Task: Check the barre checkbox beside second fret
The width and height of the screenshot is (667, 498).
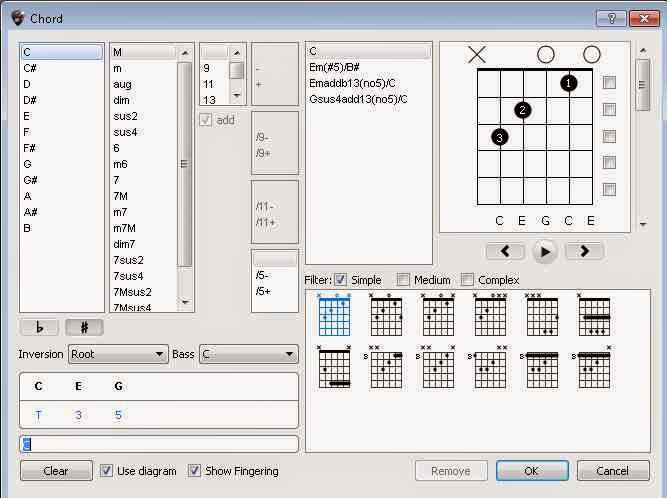Action: [609, 110]
